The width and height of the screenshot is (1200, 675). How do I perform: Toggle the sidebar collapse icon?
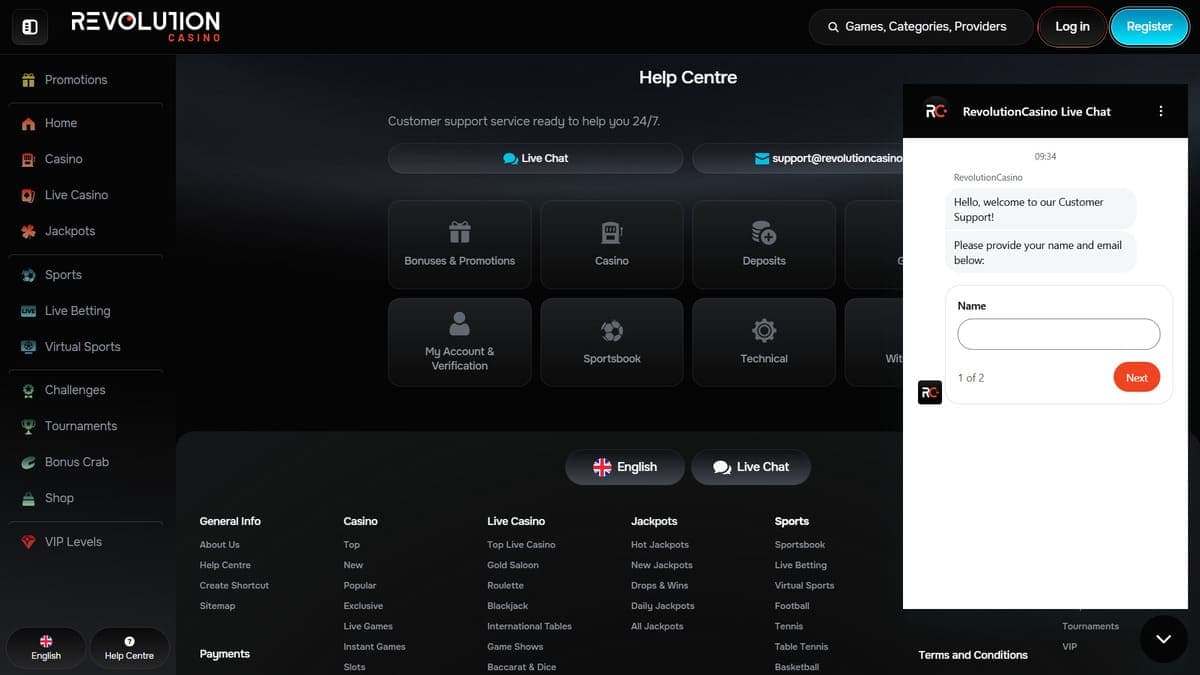click(30, 27)
